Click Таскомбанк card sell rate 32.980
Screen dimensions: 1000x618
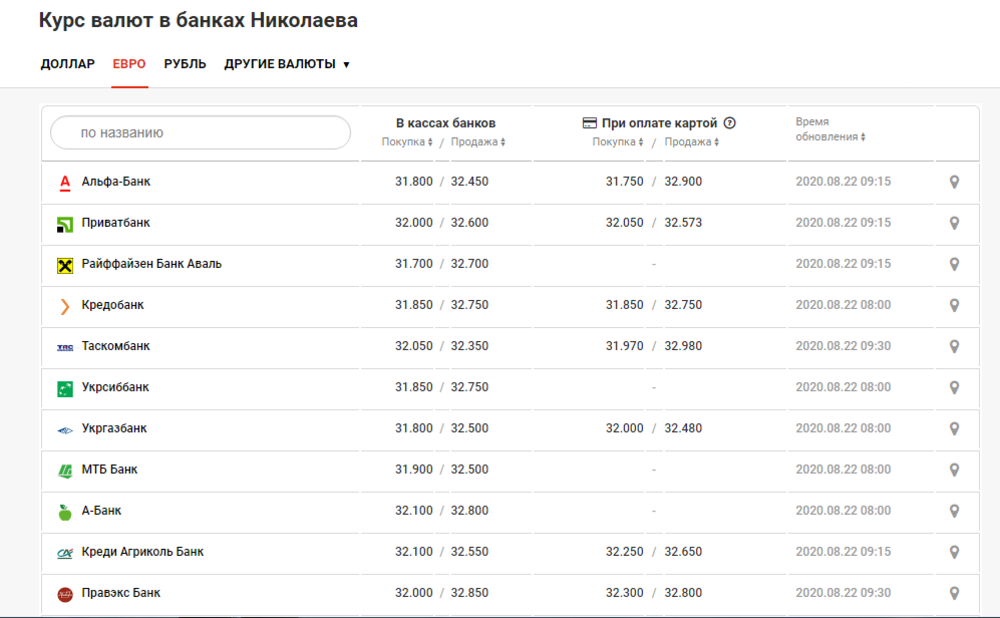coord(683,346)
